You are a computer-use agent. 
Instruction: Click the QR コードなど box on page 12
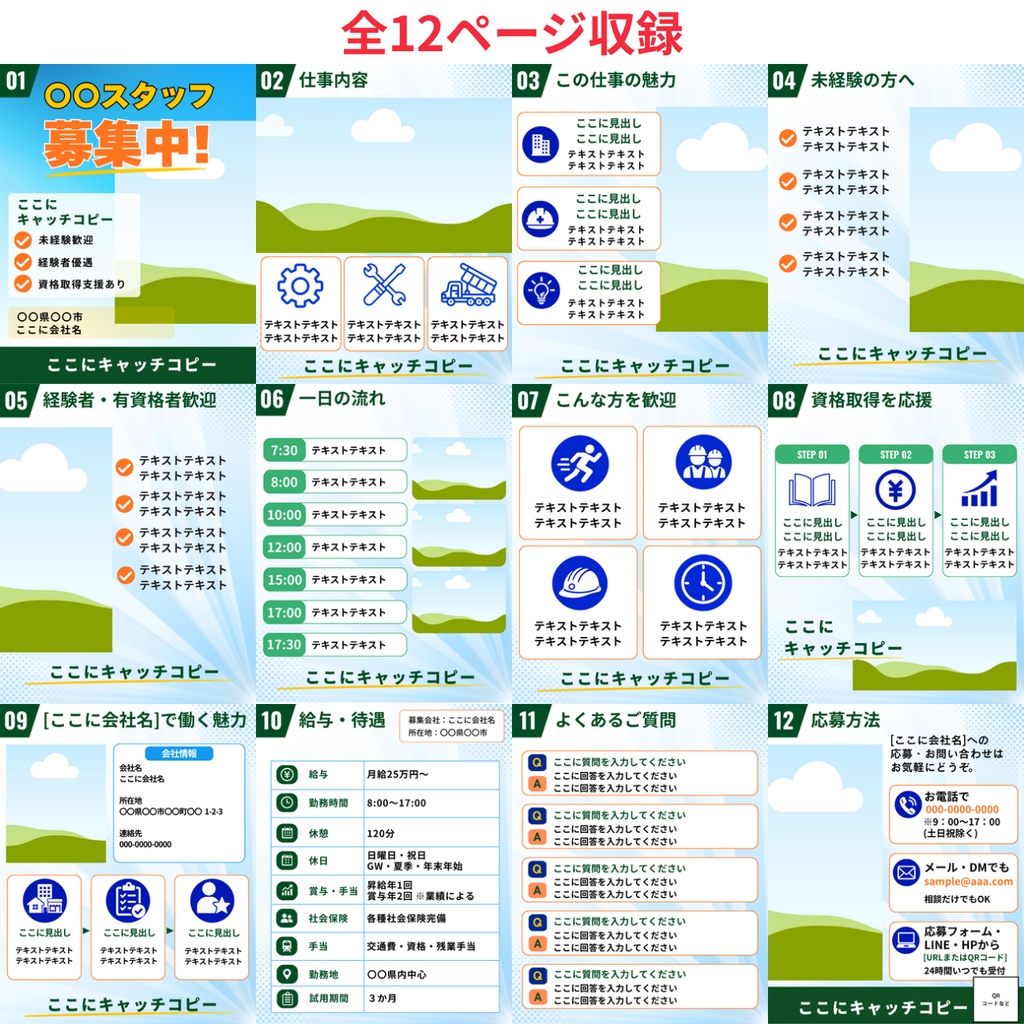pos(995,999)
